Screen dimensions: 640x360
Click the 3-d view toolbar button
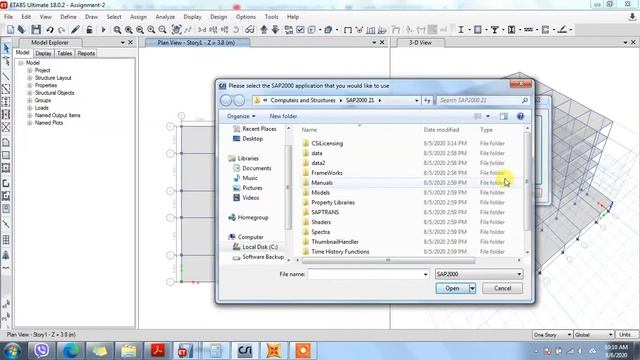[x=202, y=30]
